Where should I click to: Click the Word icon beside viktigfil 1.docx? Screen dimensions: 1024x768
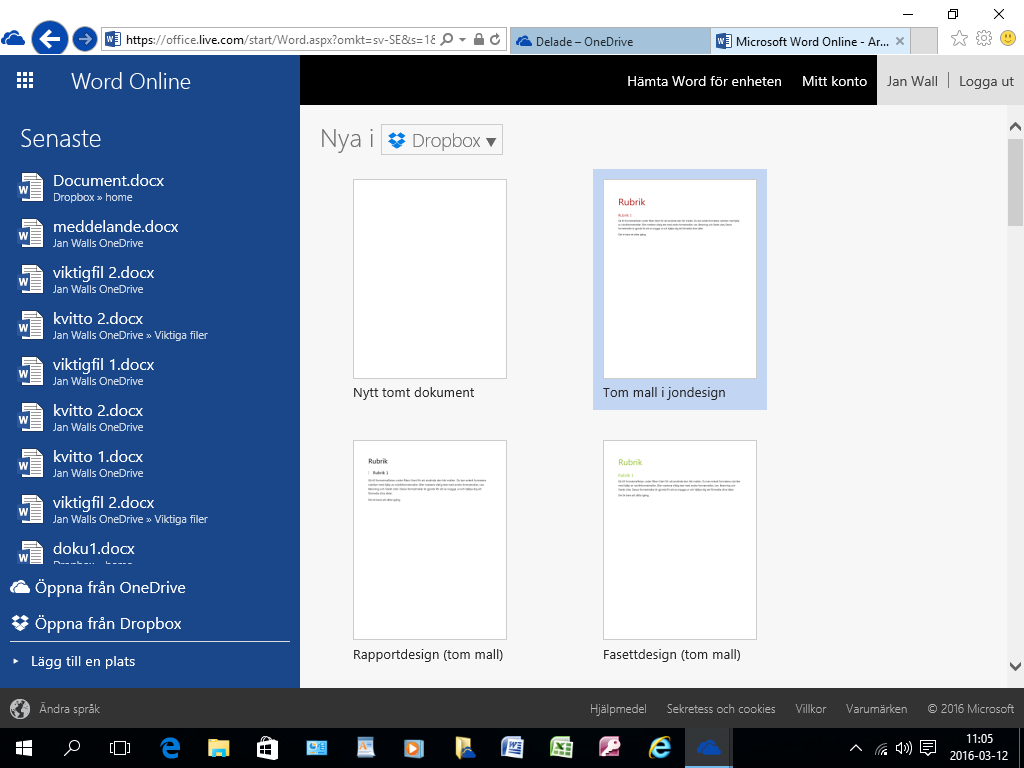[x=30, y=371]
